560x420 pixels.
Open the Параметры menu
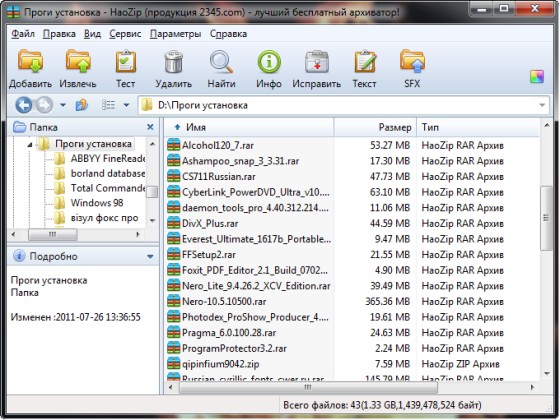[x=175, y=34]
